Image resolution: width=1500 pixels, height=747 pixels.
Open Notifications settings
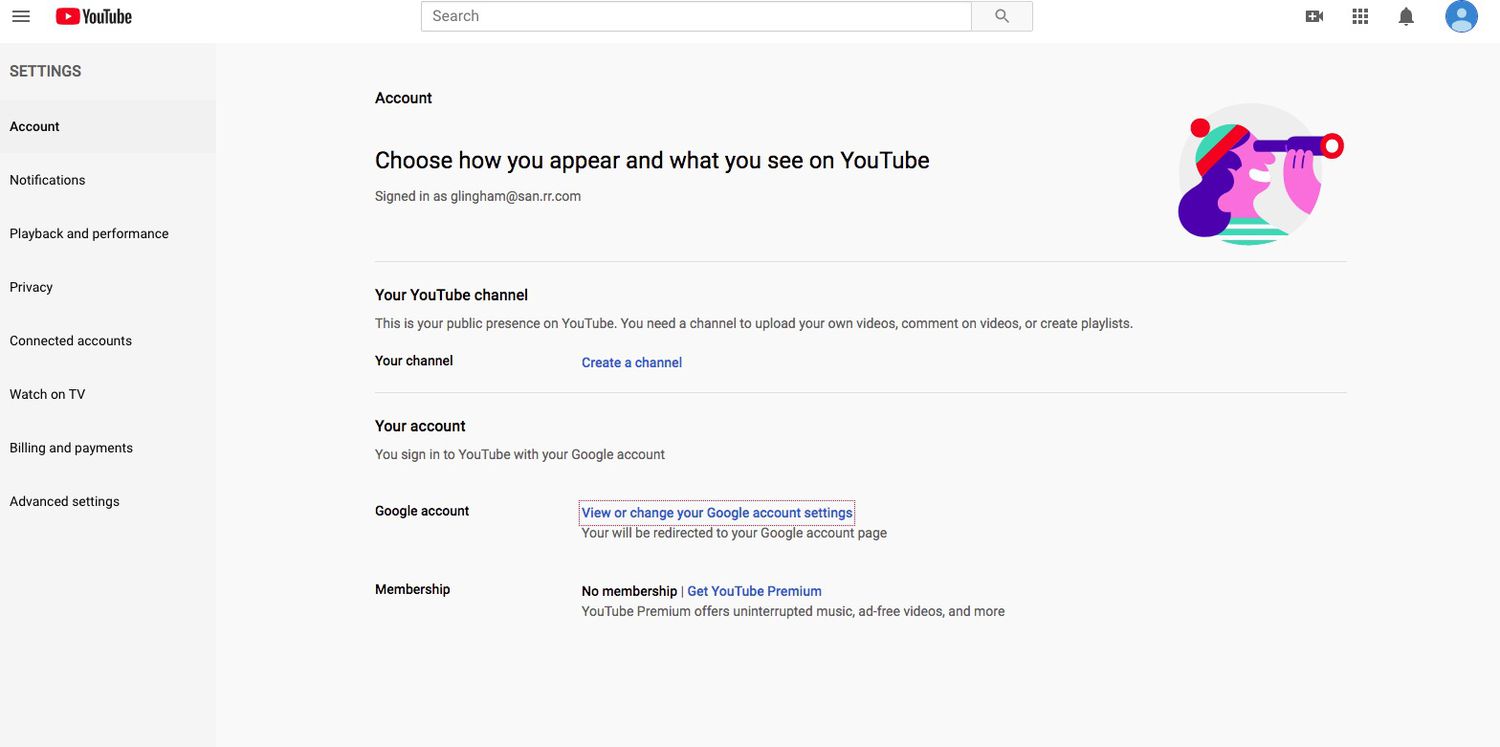tap(48, 180)
